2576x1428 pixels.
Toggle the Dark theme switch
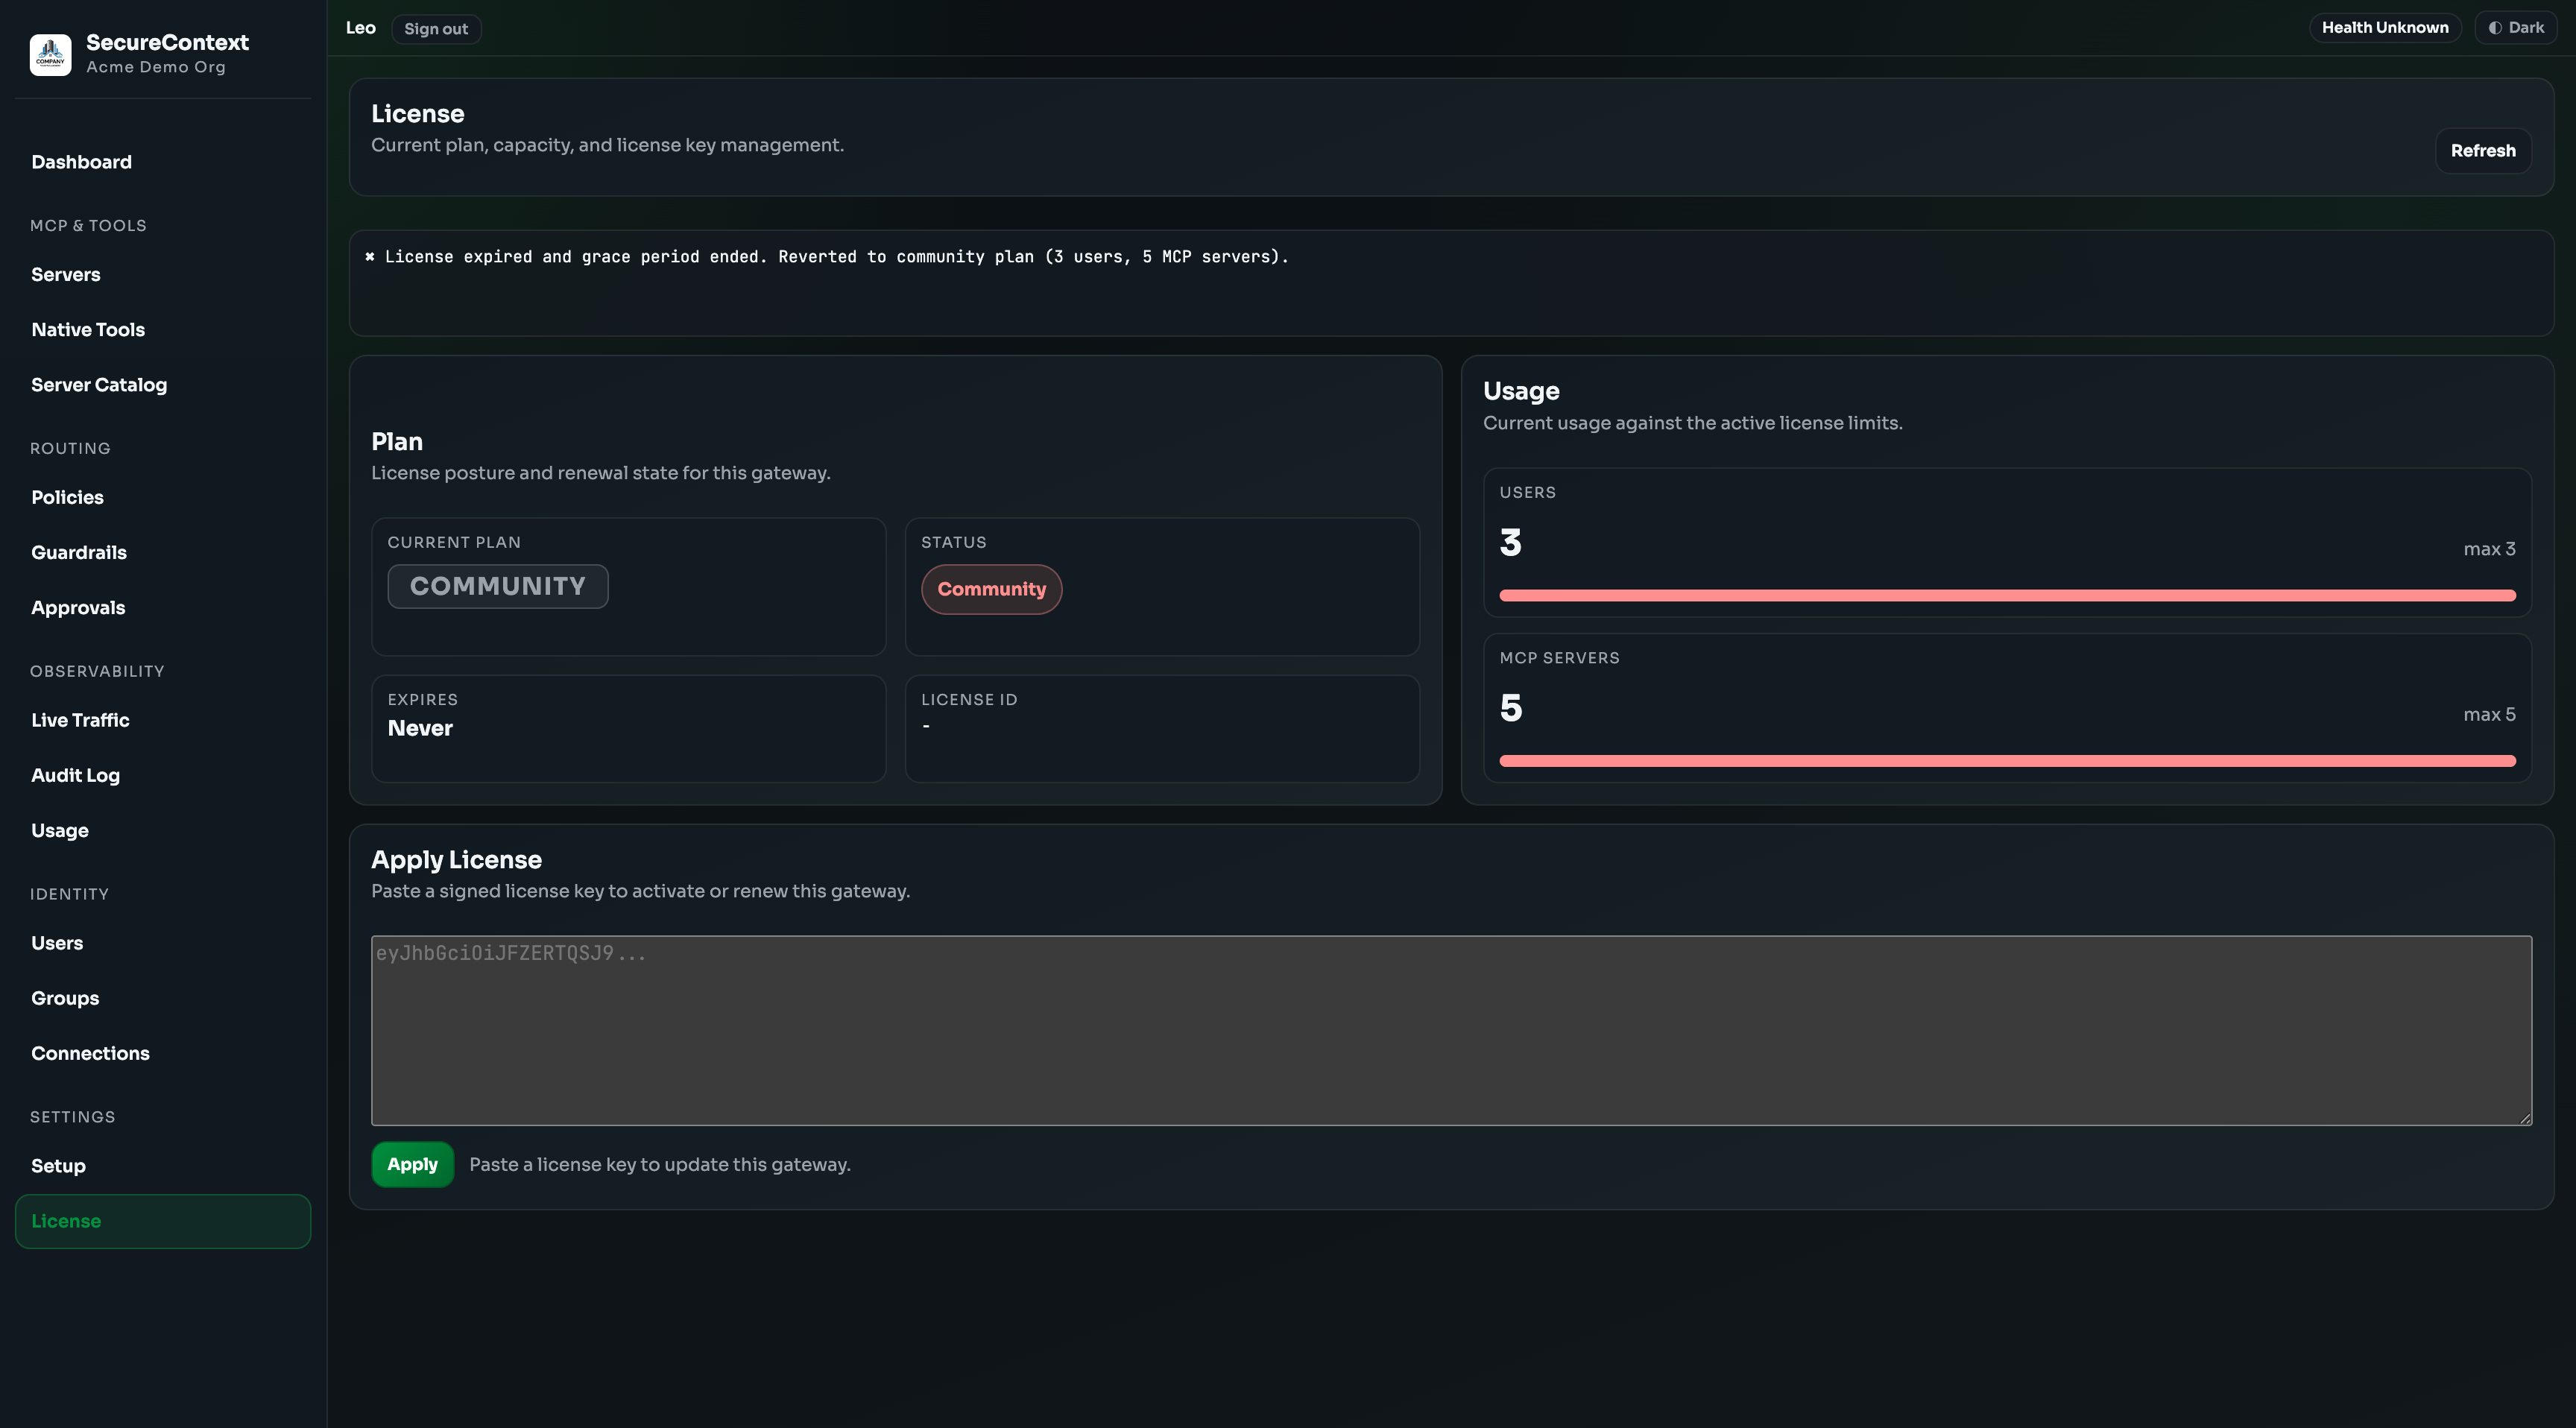point(2515,28)
